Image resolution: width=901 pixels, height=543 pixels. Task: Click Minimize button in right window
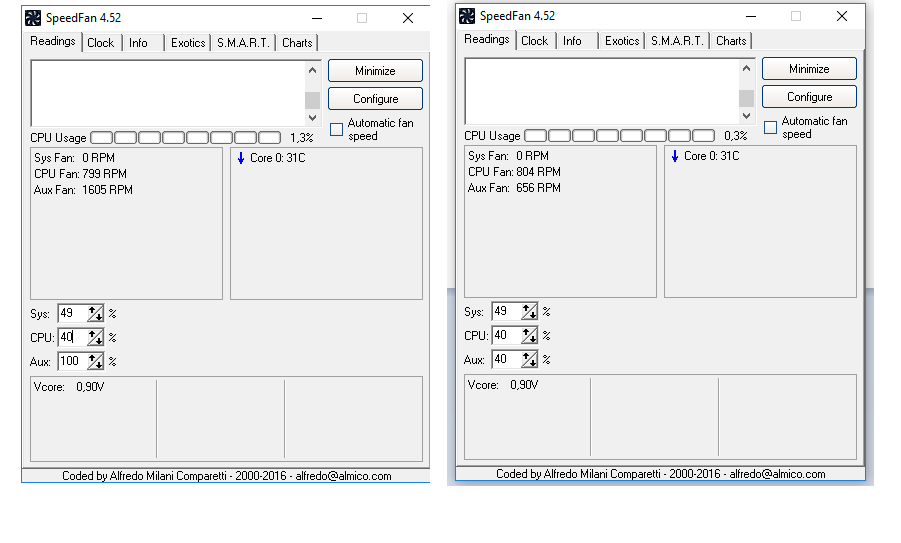click(809, 69)
